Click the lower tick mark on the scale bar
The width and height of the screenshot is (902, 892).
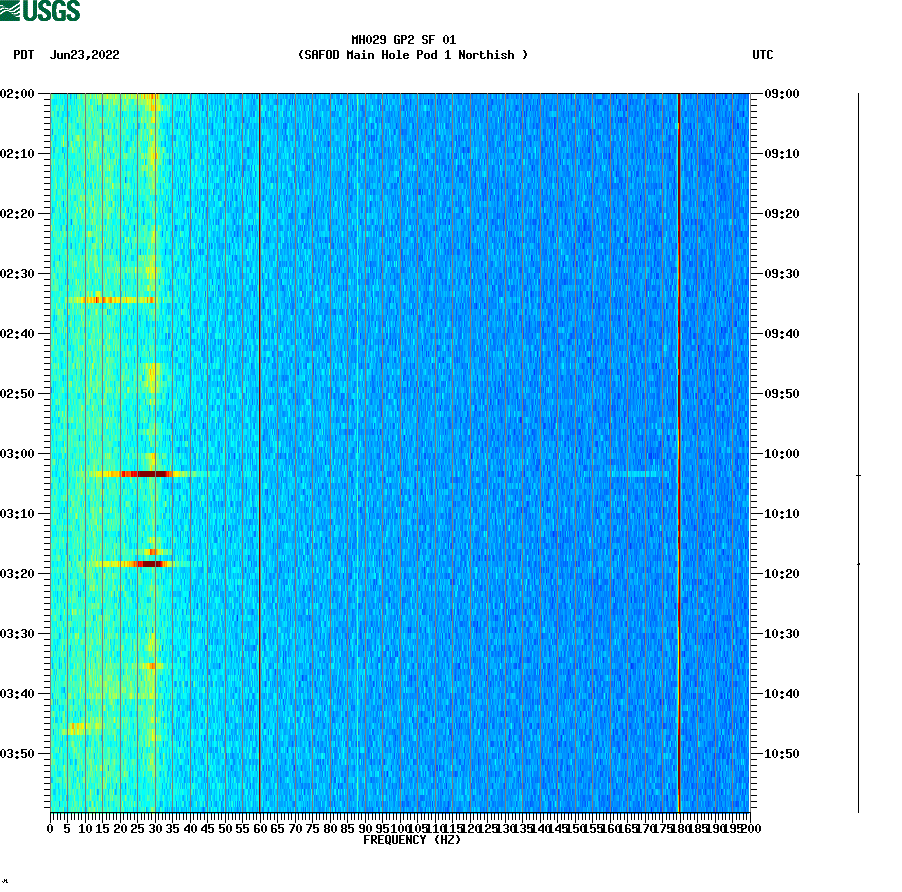(858, 563)
